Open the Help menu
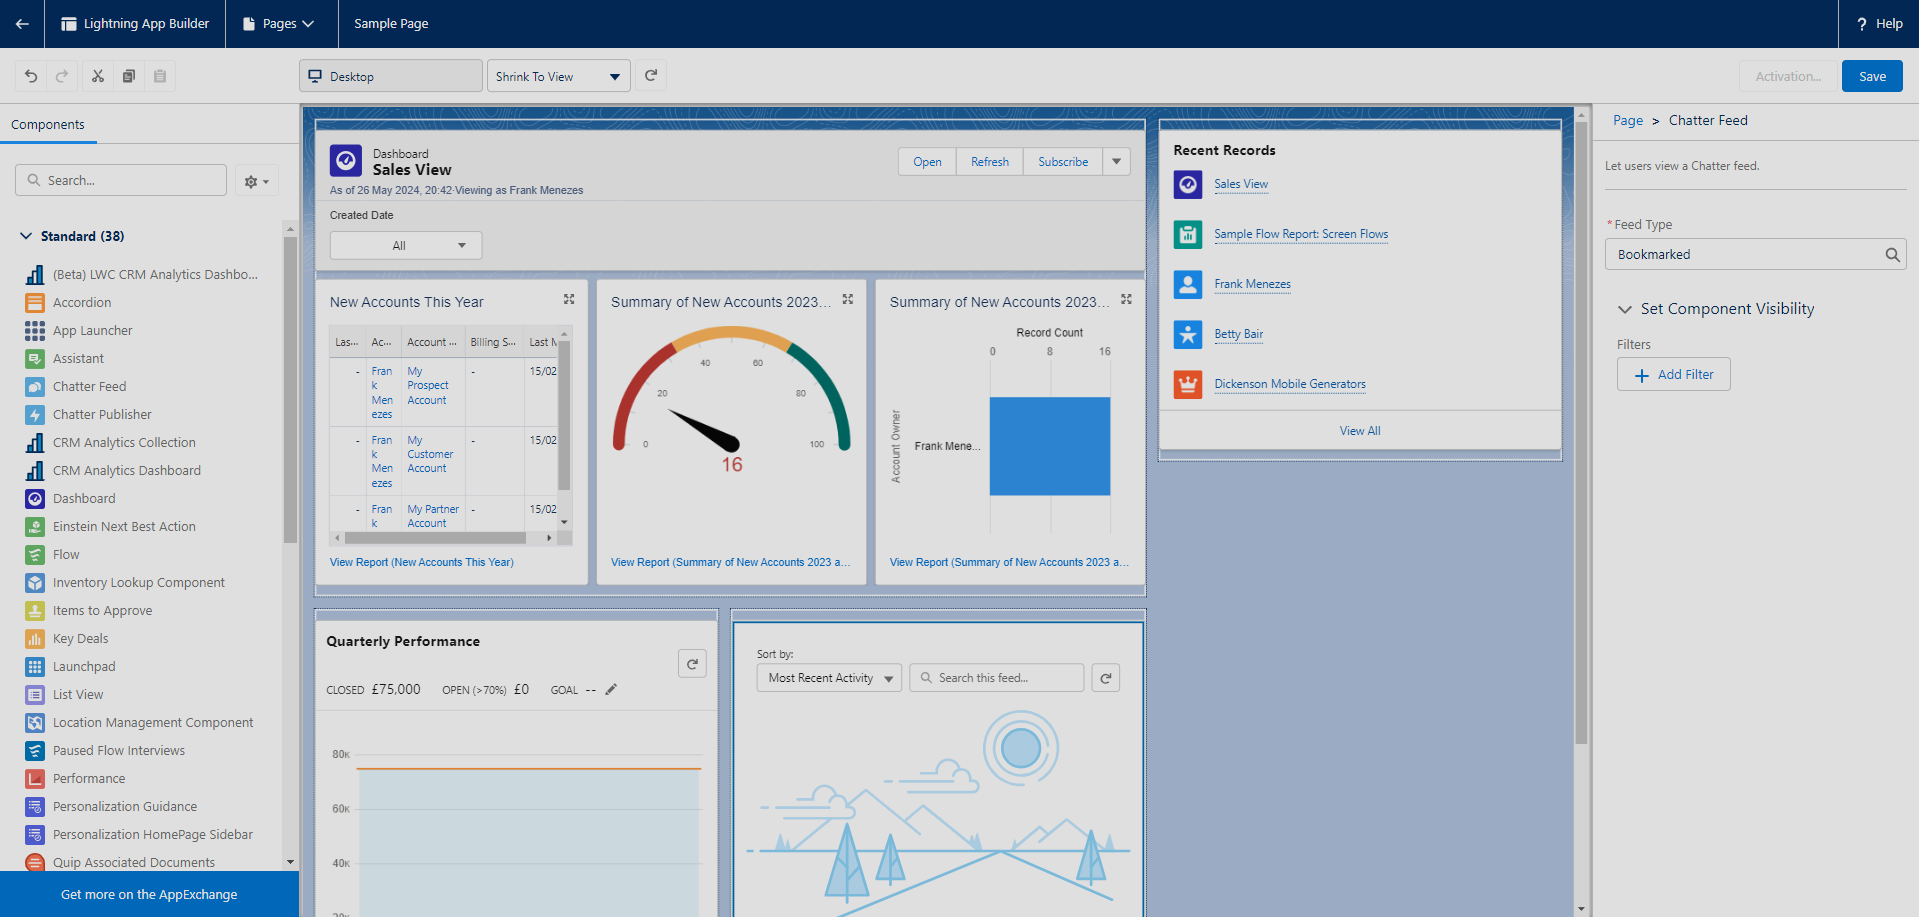The image size is (1919, 917). [1879, 24]
